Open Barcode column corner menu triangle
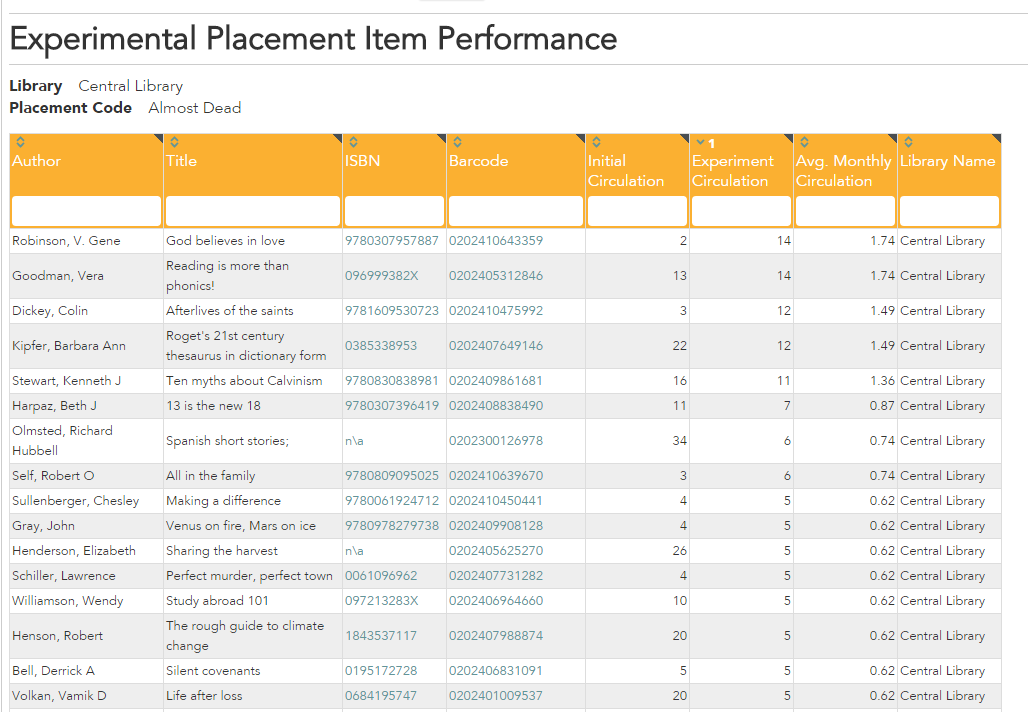This screenshot has width=1028, height=712. click(579, 138)
